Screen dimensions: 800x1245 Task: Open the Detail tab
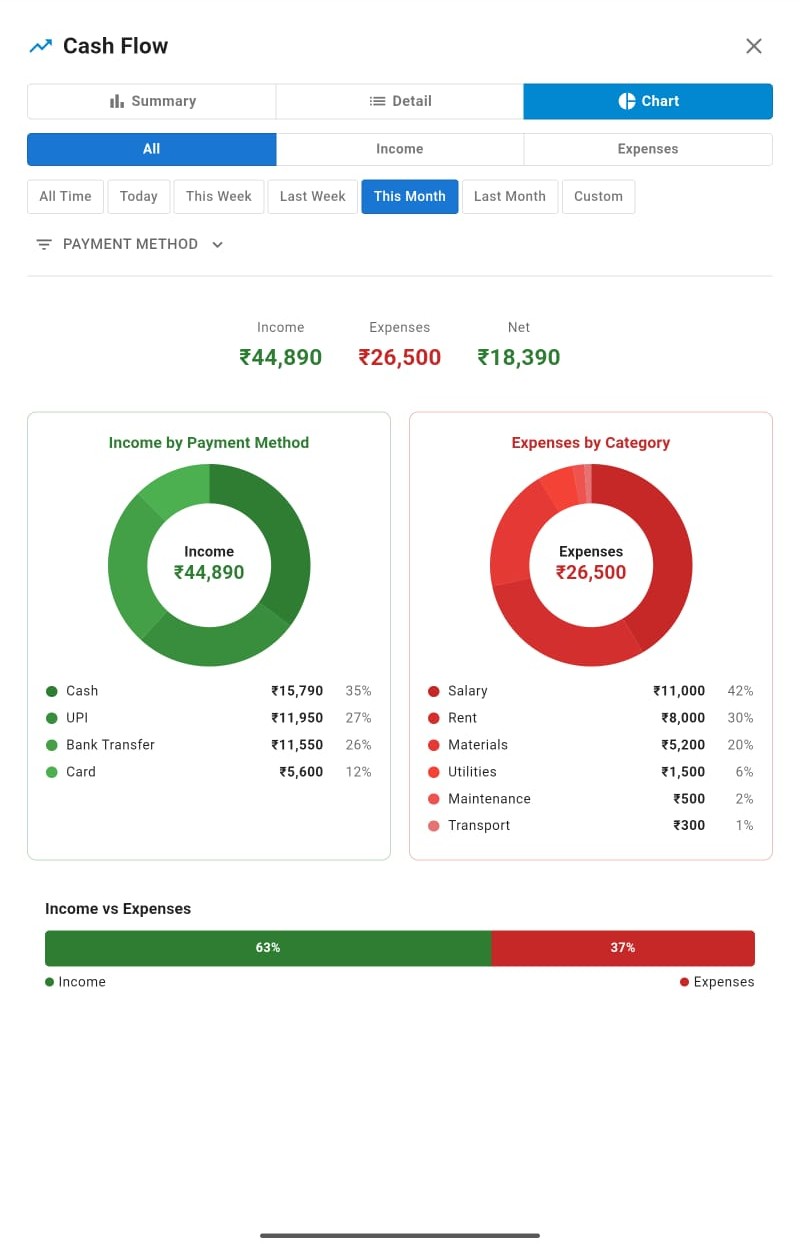point(399,101)
